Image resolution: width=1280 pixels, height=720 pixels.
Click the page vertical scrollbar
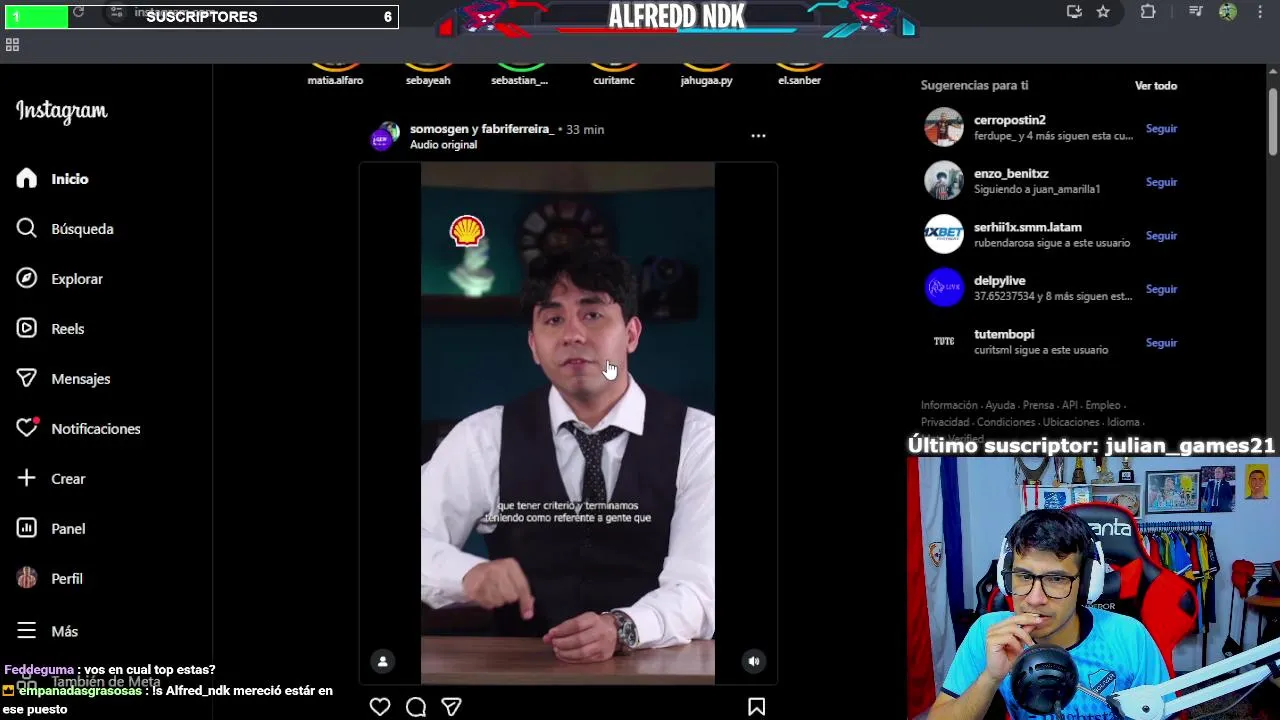1273,120
